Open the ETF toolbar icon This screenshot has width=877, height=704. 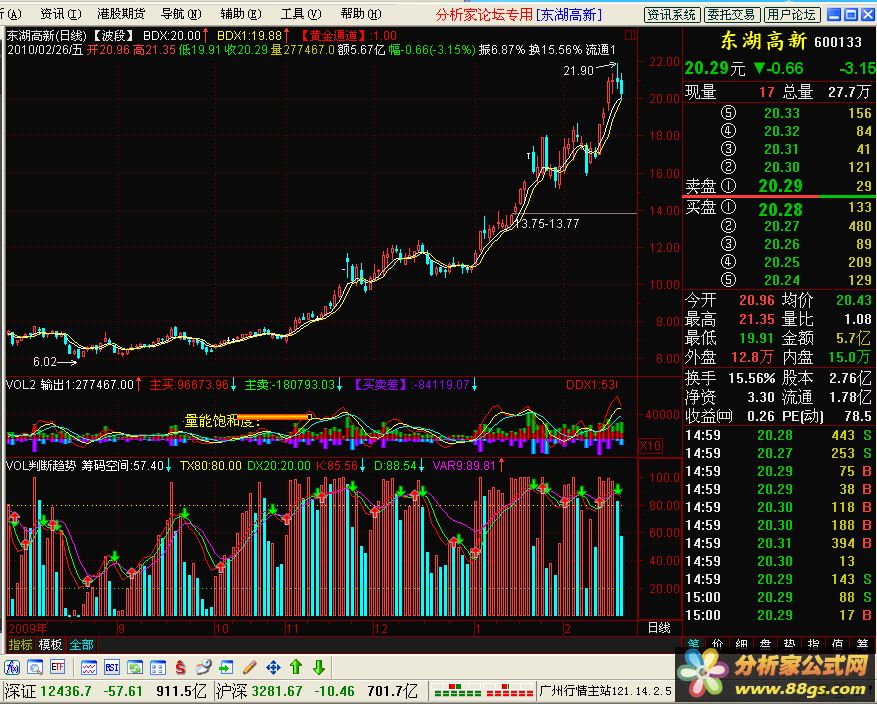[58, 667]
